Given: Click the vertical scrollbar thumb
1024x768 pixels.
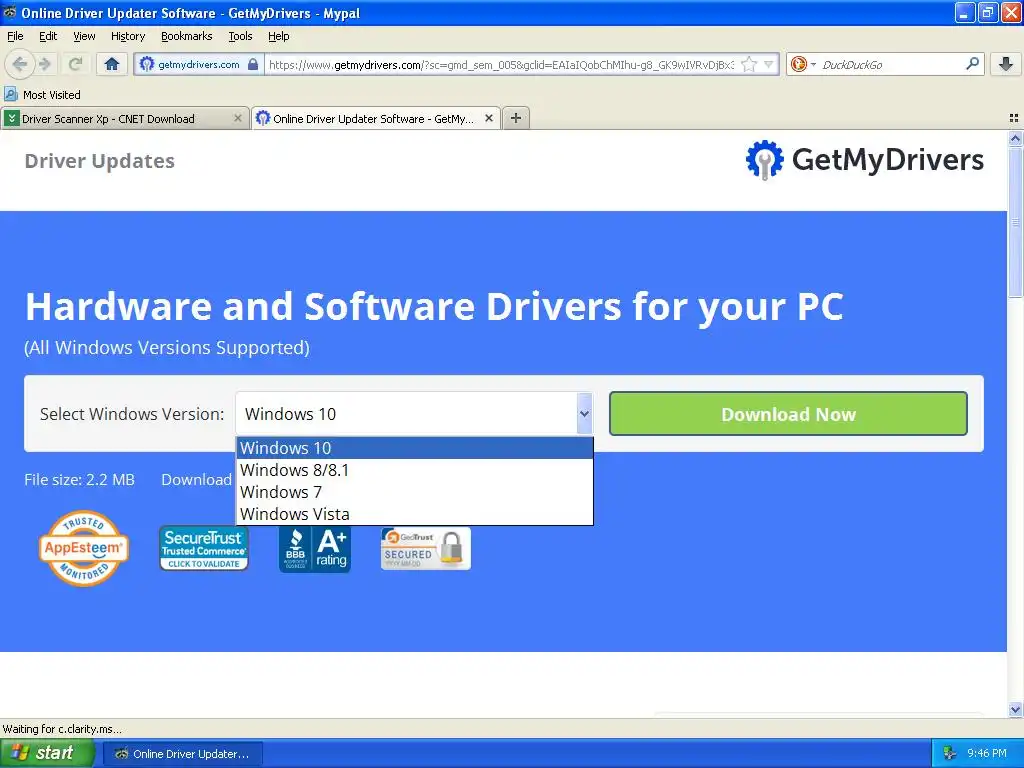Looking at the screenshot, I should pos(1015,222).
